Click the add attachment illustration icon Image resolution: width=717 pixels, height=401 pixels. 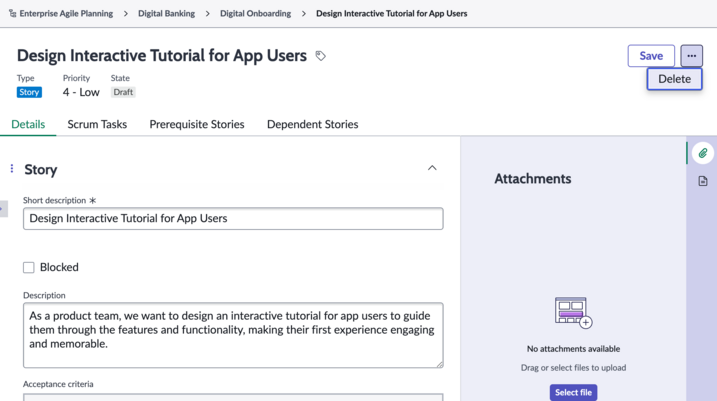(x=573, y=313)
